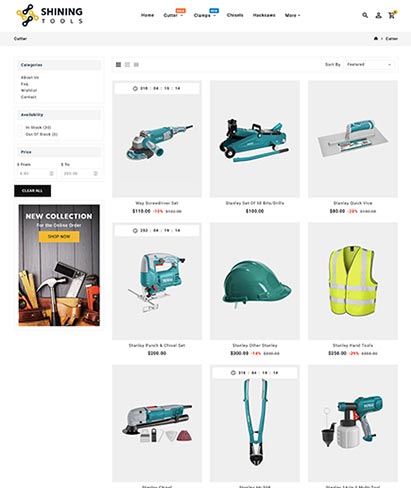
Task: Click Shop Now on New Collection banner
Action: (x=59, y=237)
